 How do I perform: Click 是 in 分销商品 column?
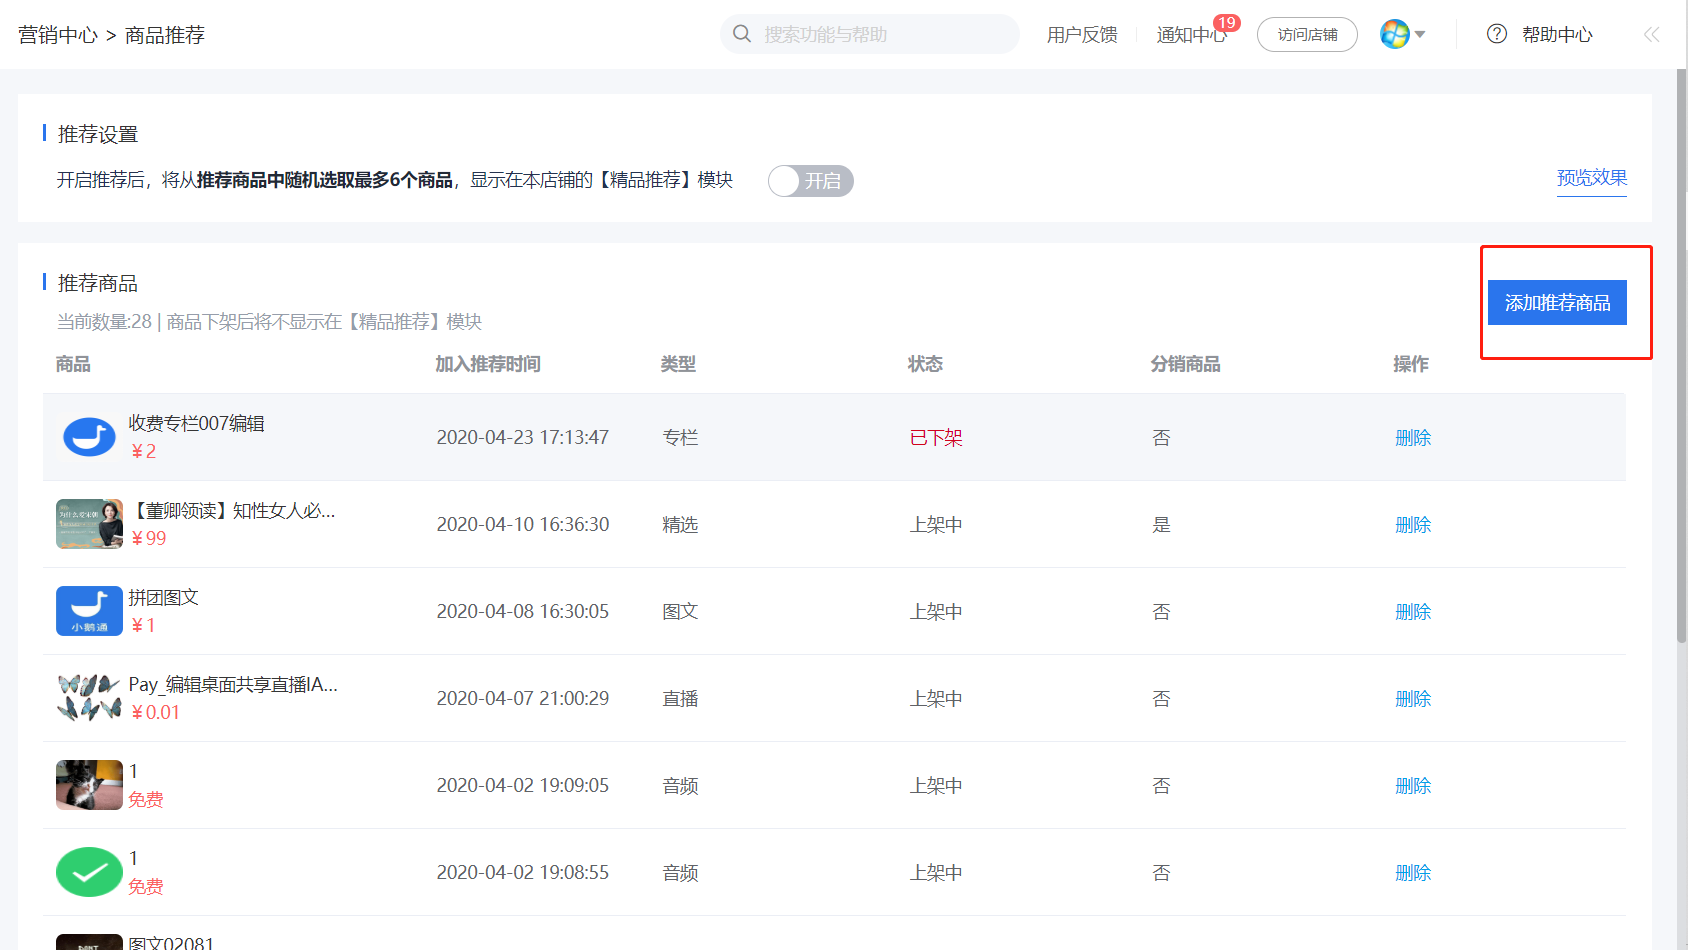[1161, 525]
